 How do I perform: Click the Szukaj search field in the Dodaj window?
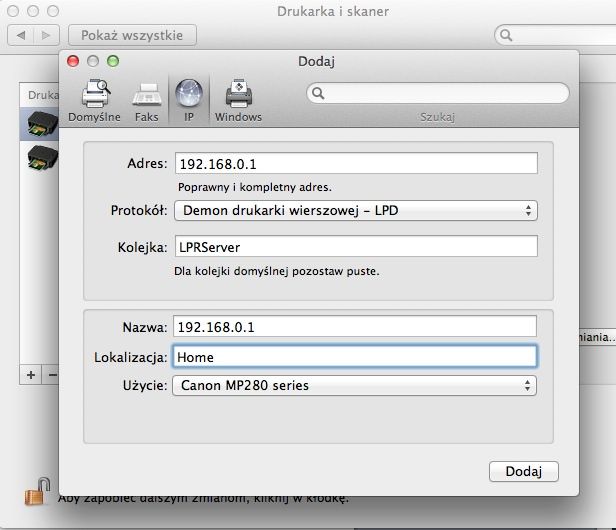pos(438,93)
